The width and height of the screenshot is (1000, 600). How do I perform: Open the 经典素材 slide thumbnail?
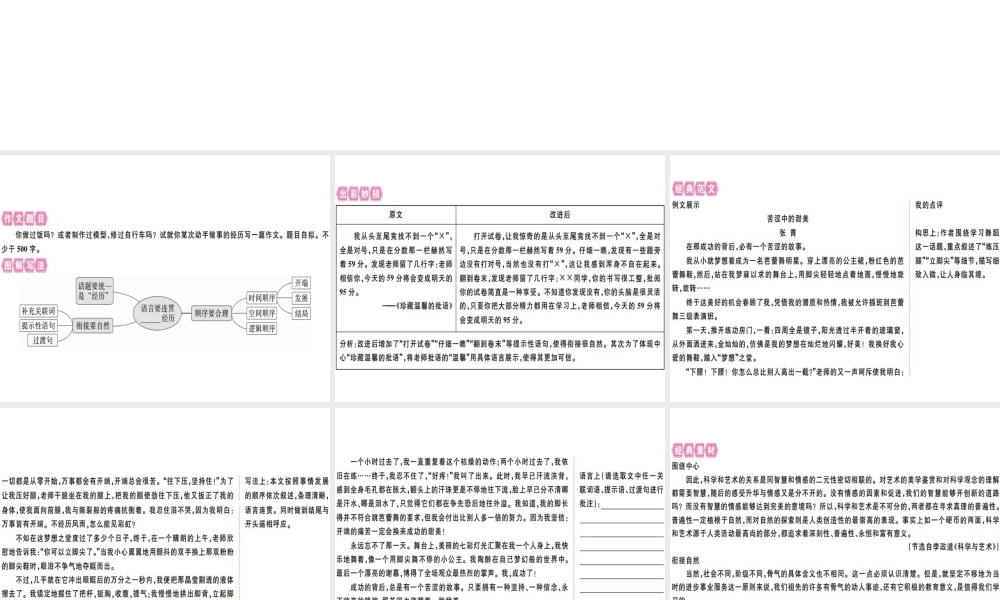click(835, 504)
